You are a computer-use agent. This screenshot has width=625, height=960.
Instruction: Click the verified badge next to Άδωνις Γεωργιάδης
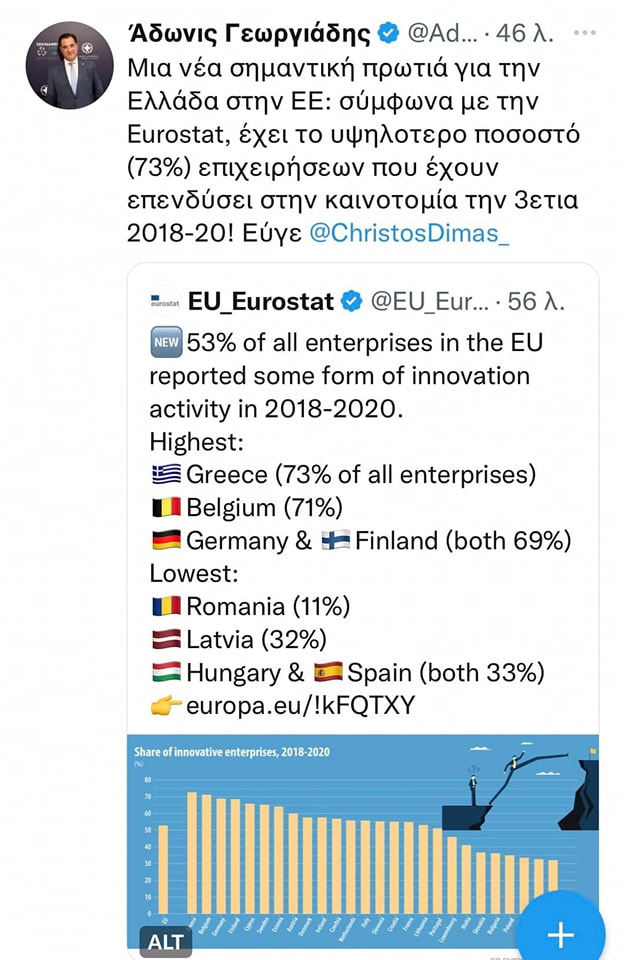click(x=388, y=32)
